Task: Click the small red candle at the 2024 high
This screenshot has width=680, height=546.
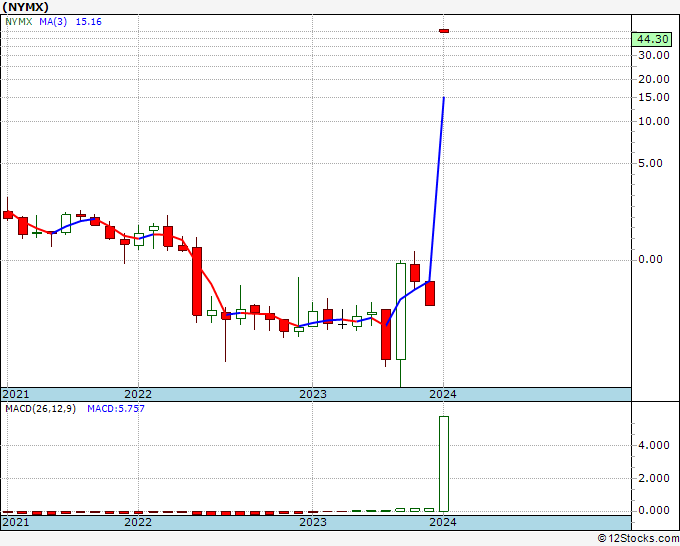Action: 444,31
